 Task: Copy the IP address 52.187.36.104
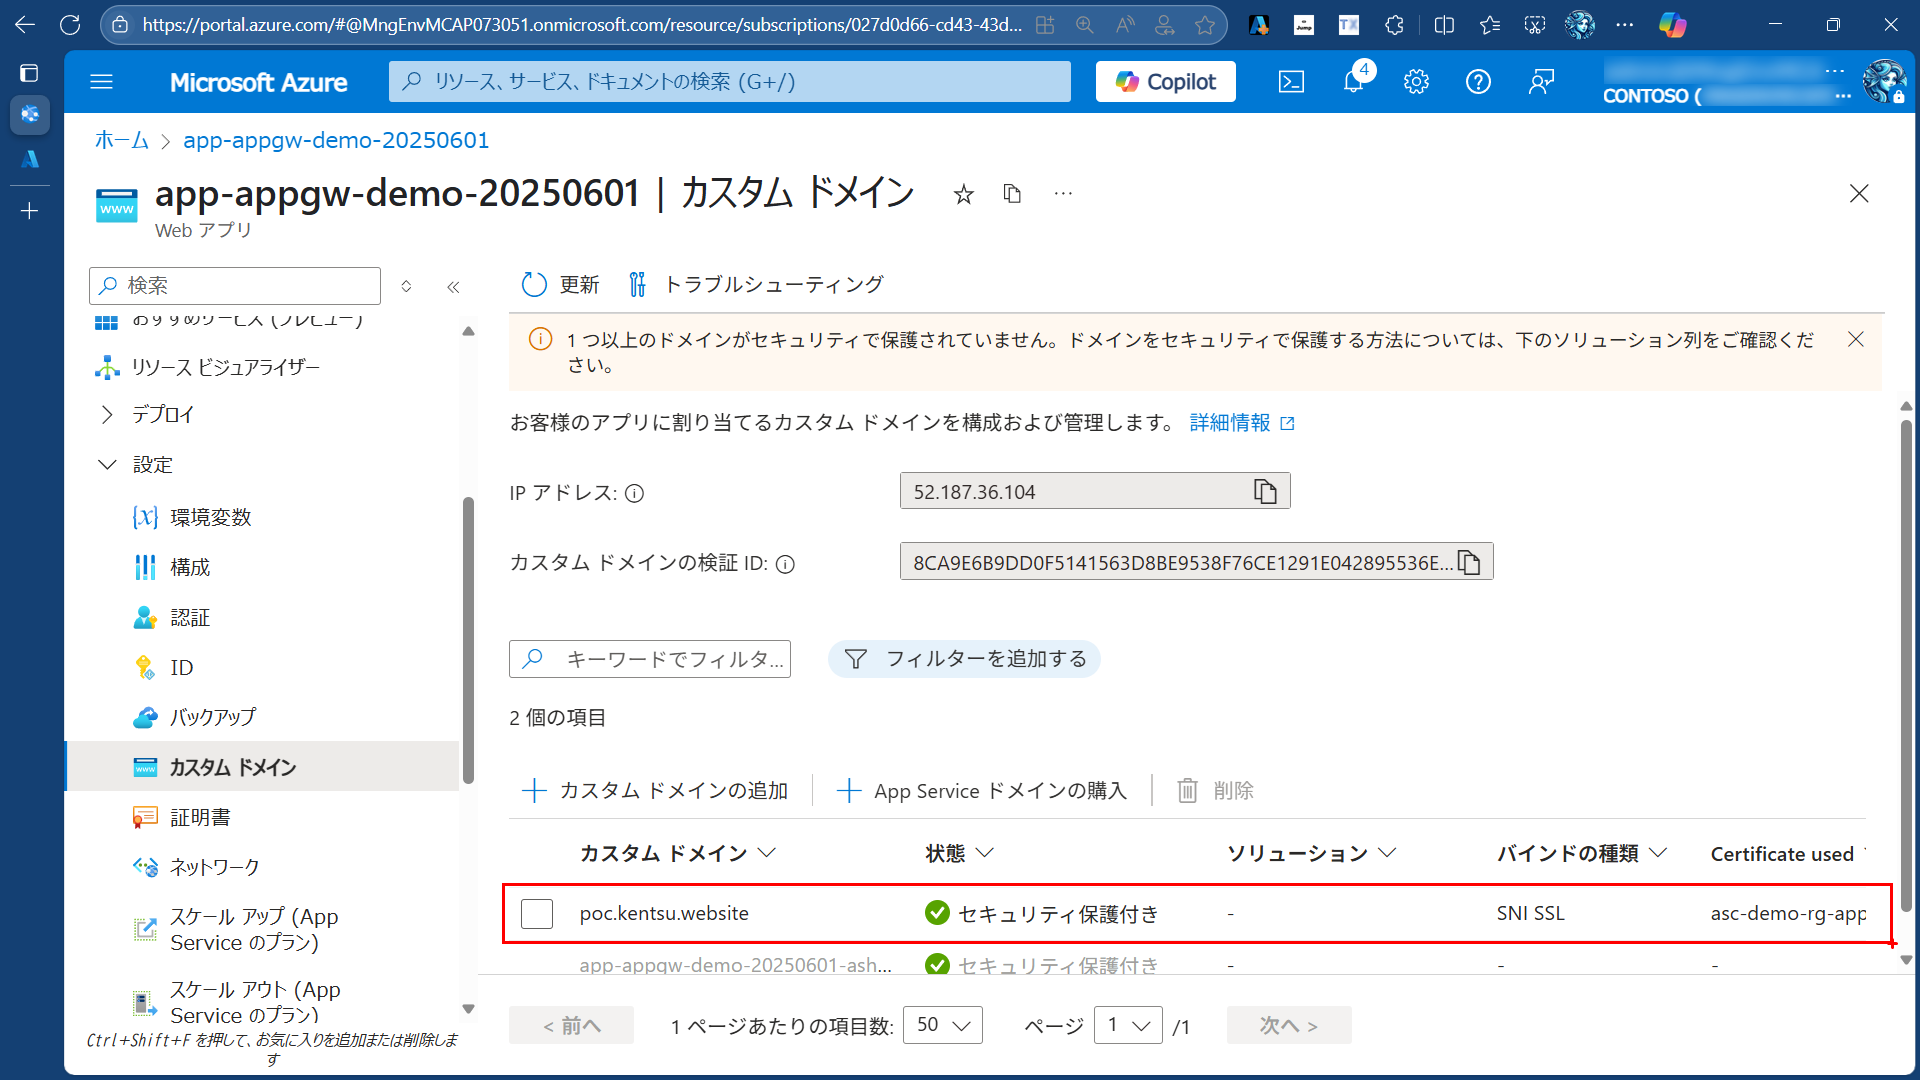(x=1266, y=491)
